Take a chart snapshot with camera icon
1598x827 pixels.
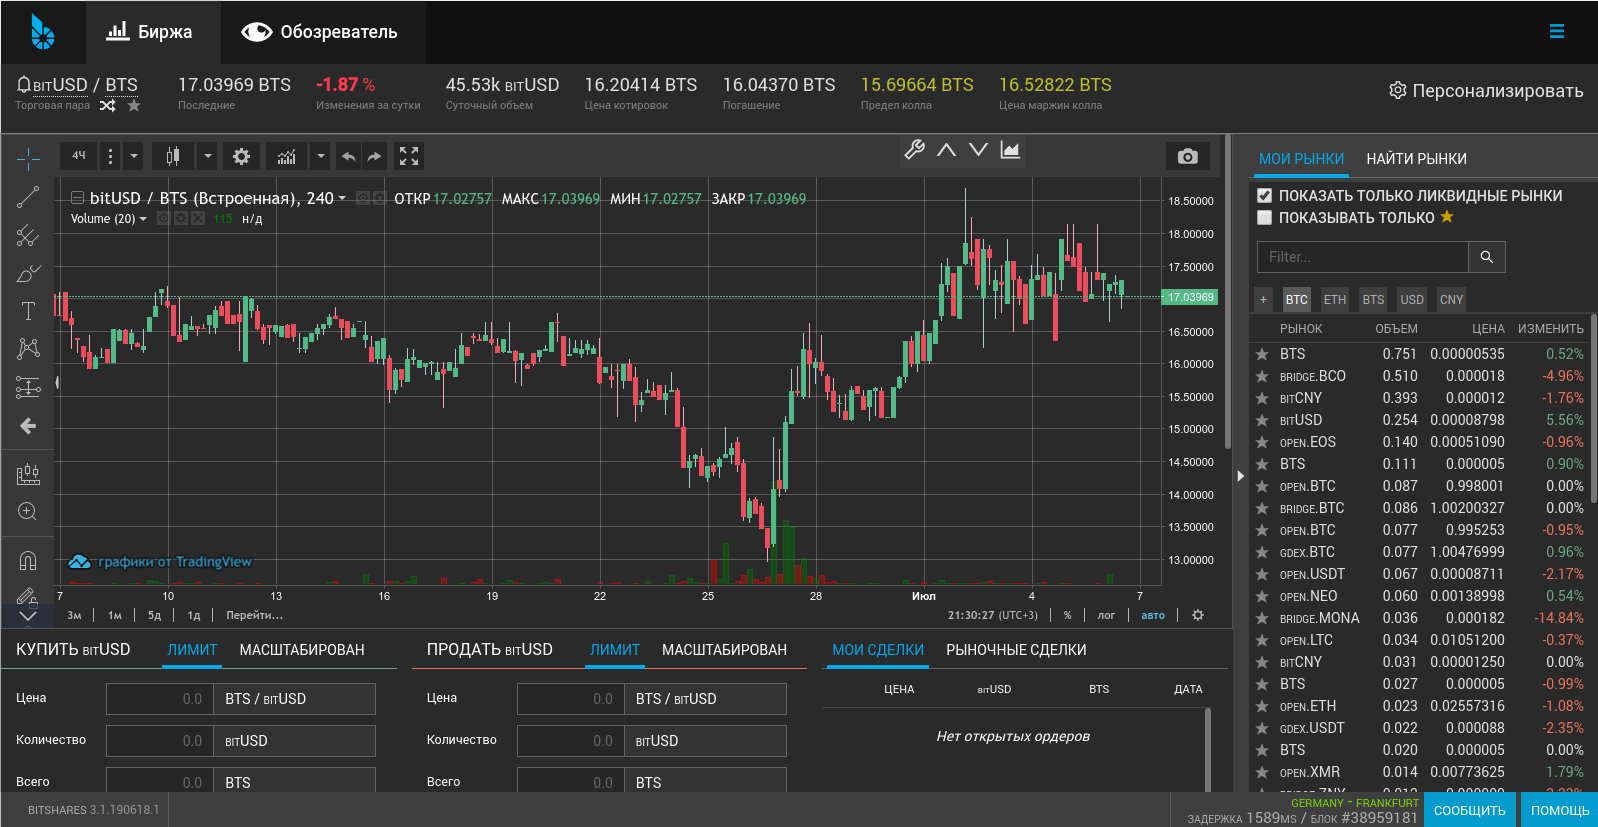click(x=1187, y=156)
